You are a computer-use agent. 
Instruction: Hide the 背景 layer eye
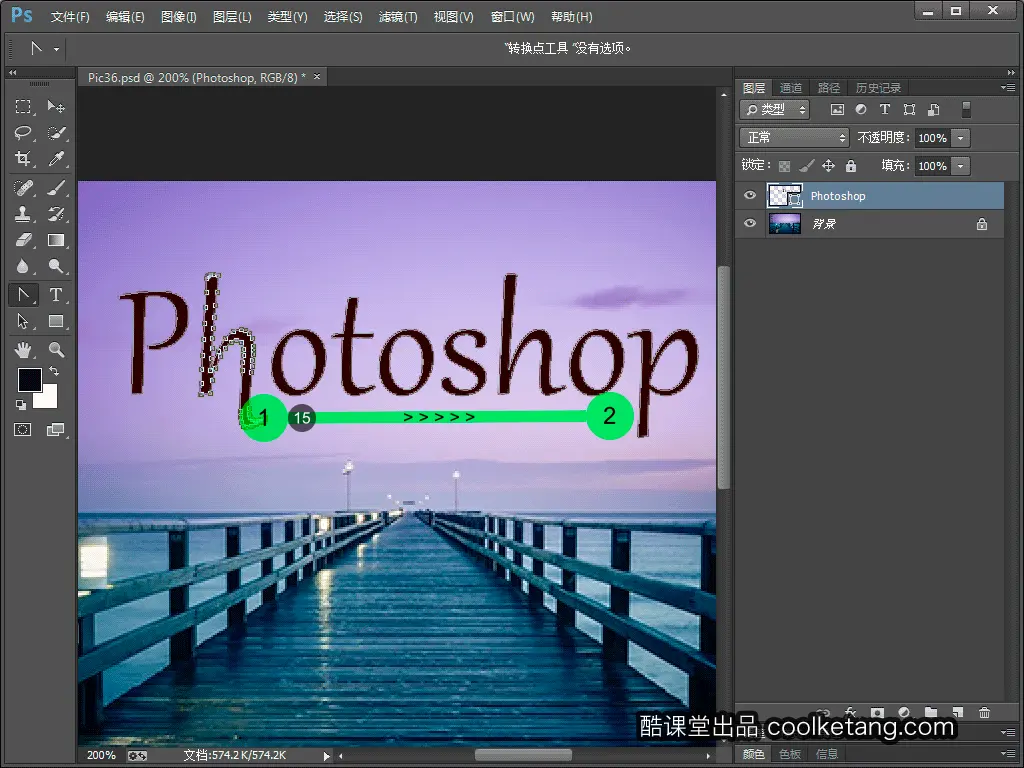click(750, 223)
